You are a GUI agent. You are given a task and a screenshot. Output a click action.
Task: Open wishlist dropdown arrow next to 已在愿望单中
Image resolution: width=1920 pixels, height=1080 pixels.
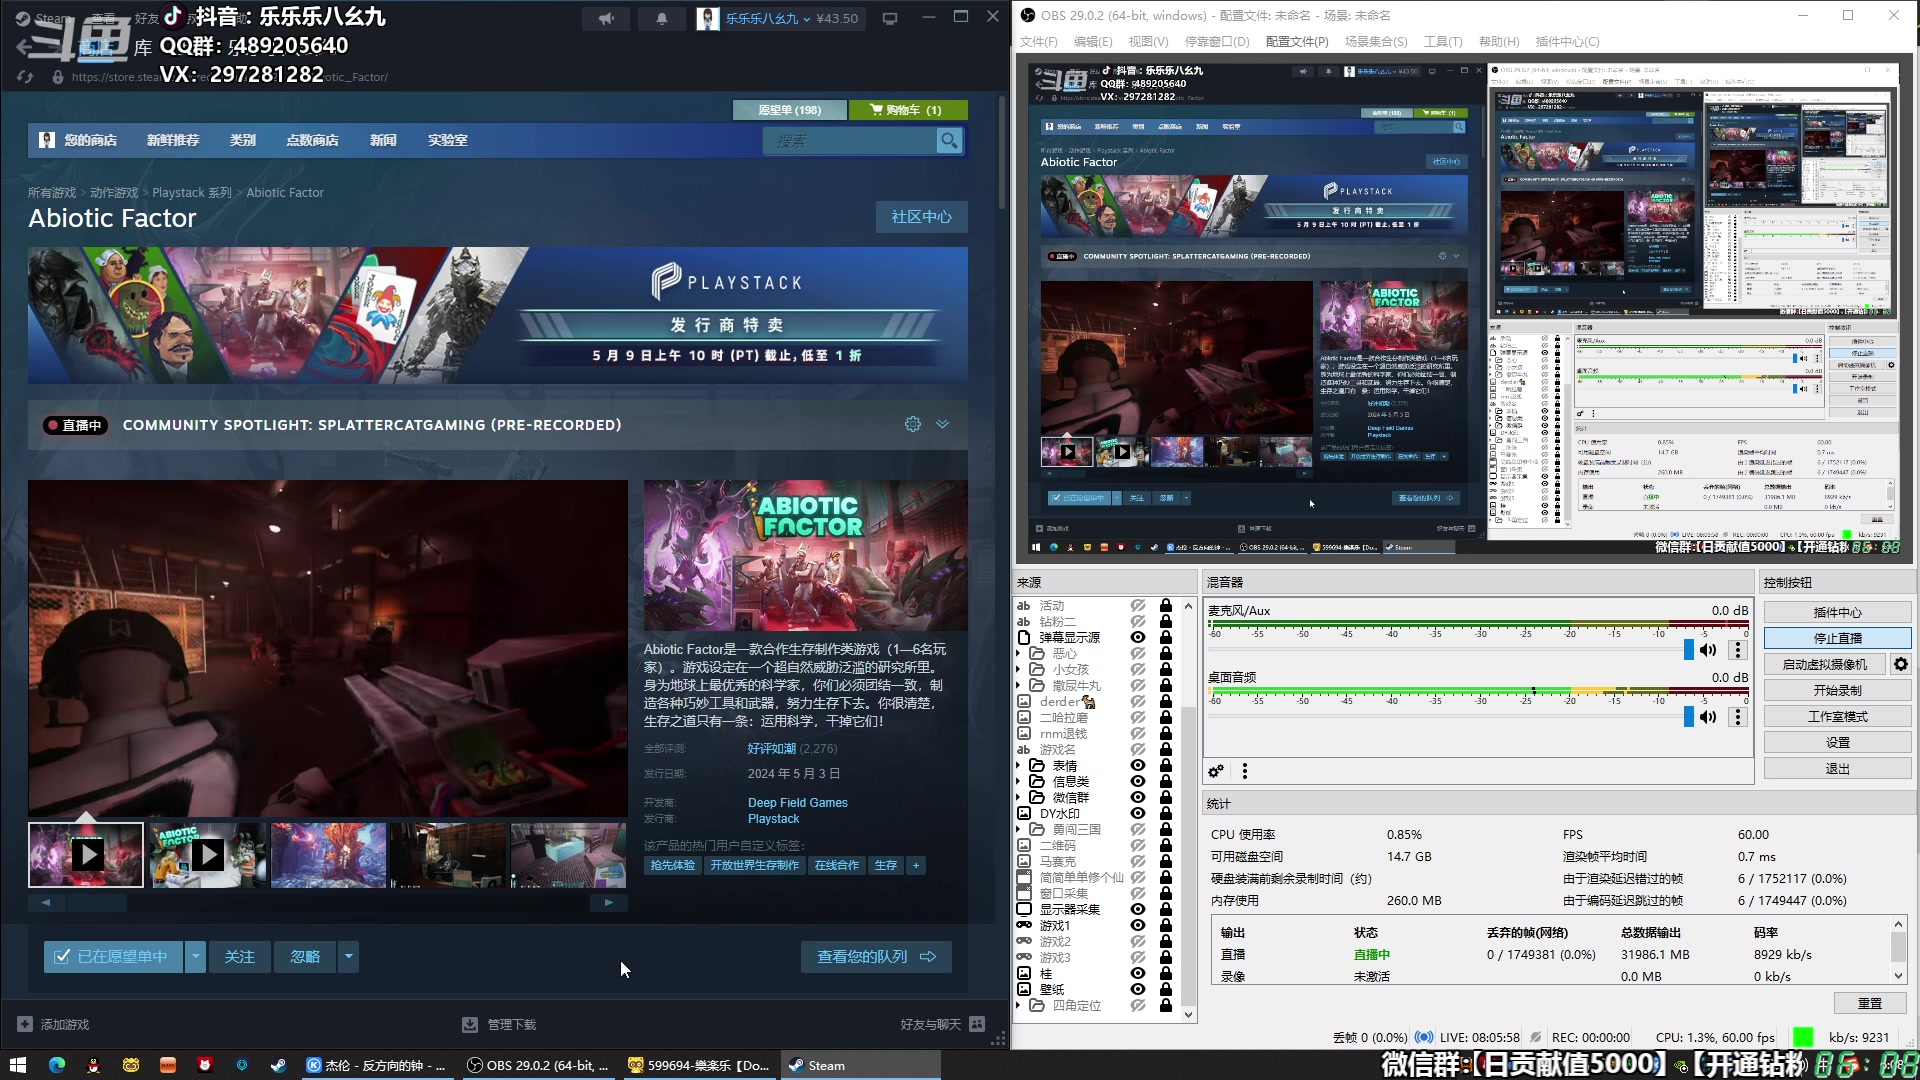click(x=196, y=957)
